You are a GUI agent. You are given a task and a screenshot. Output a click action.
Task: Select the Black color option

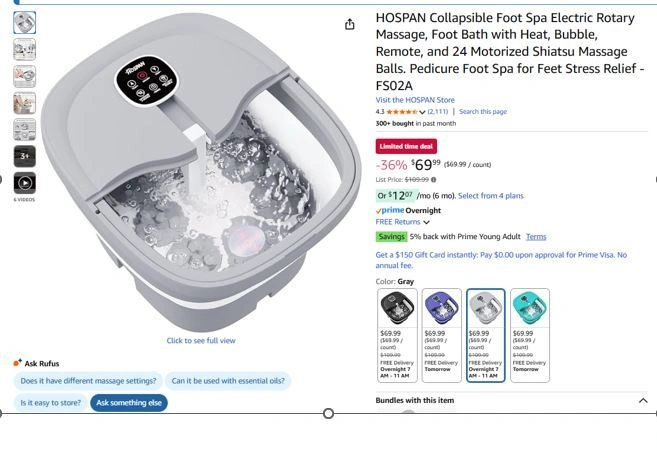tap(397, 335)
